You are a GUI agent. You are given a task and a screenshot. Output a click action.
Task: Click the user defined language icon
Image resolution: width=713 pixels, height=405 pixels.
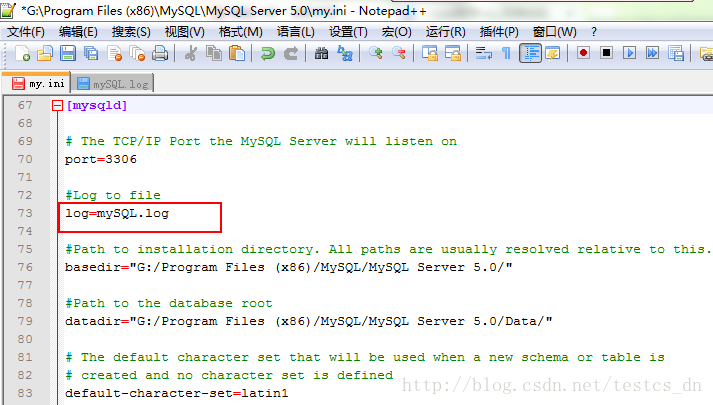click(553, 53)
